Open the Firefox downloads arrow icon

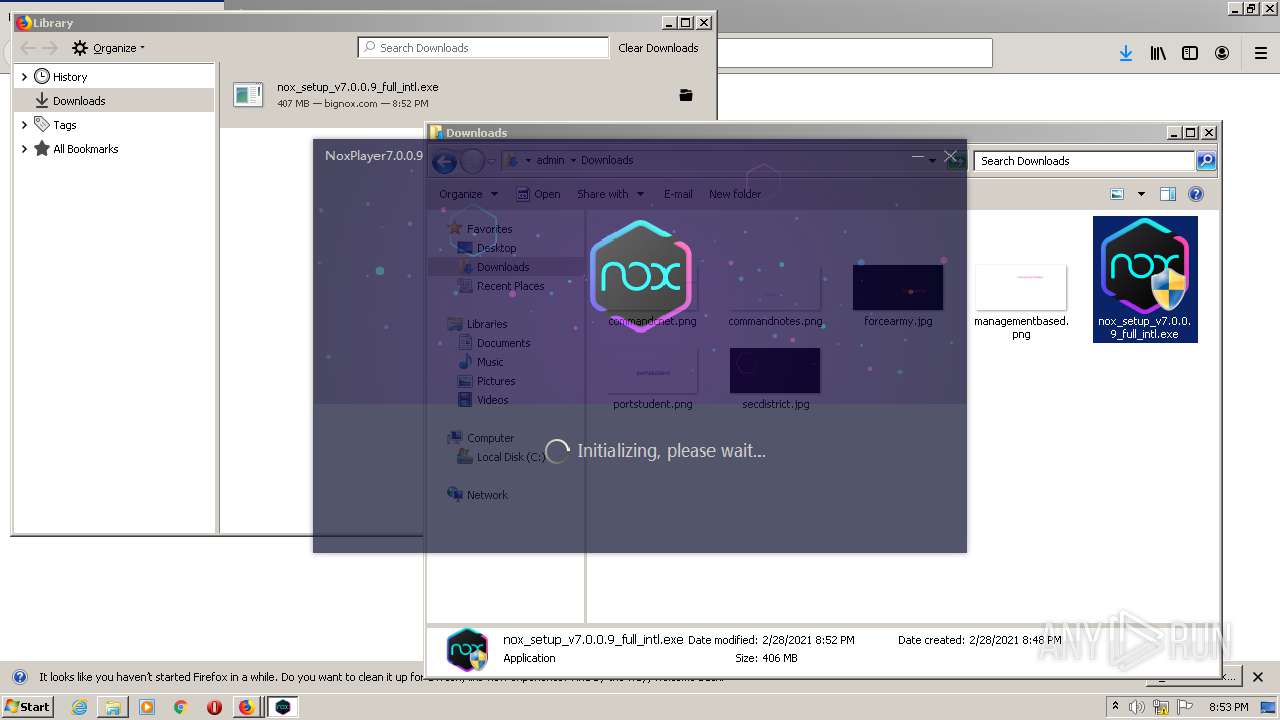[1126, 54]
